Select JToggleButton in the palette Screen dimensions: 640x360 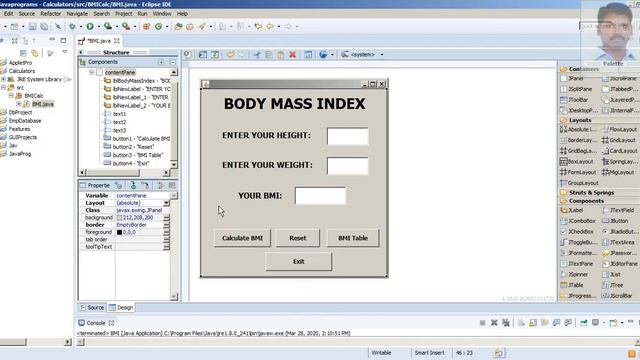pyautogui.click(x=578, y=242)
